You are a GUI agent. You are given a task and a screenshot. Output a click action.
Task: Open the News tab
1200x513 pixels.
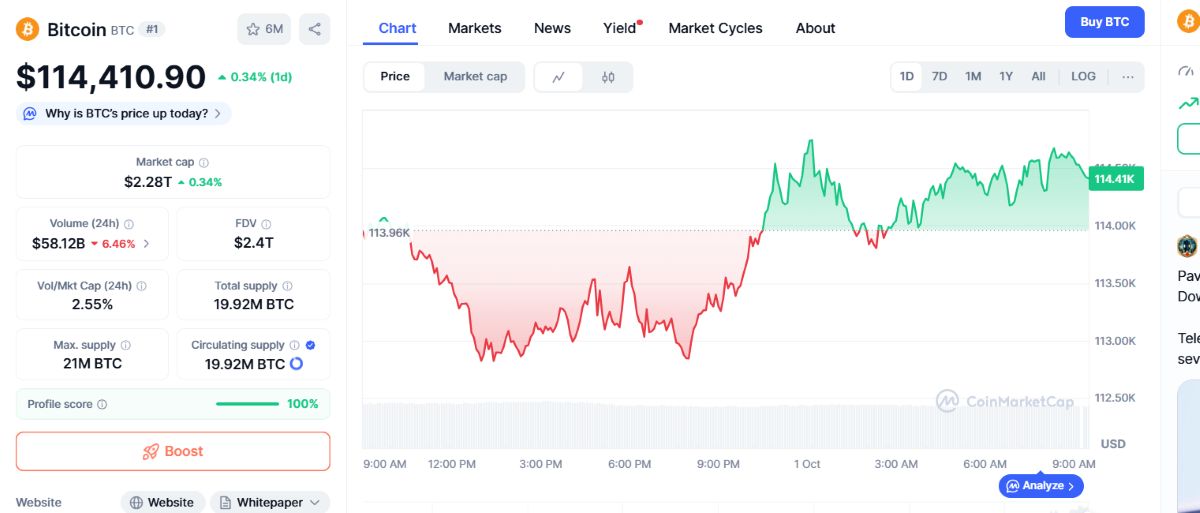click(552, 28)
